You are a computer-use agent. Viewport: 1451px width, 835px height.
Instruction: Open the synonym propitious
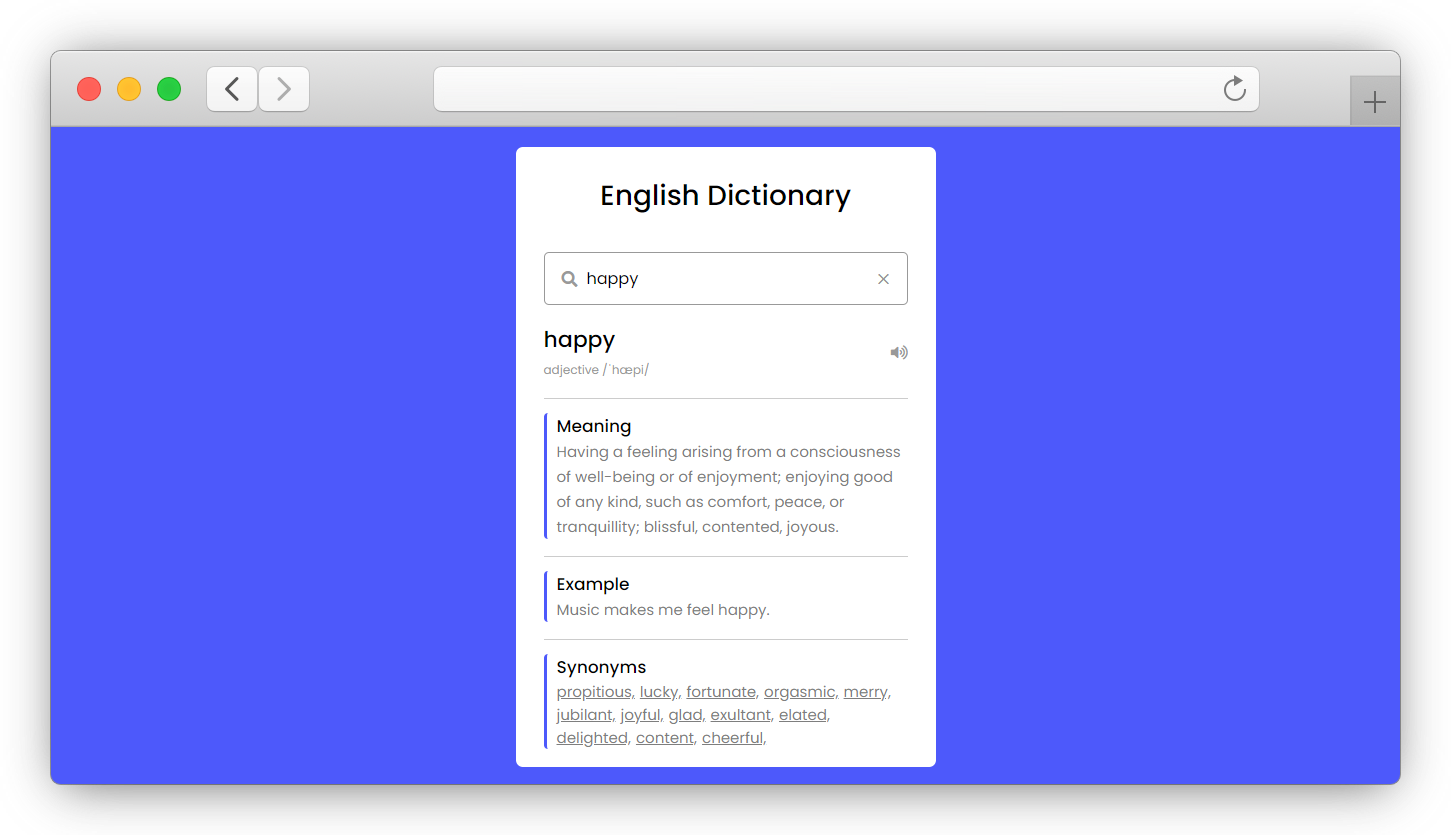(x=593, y=691)
